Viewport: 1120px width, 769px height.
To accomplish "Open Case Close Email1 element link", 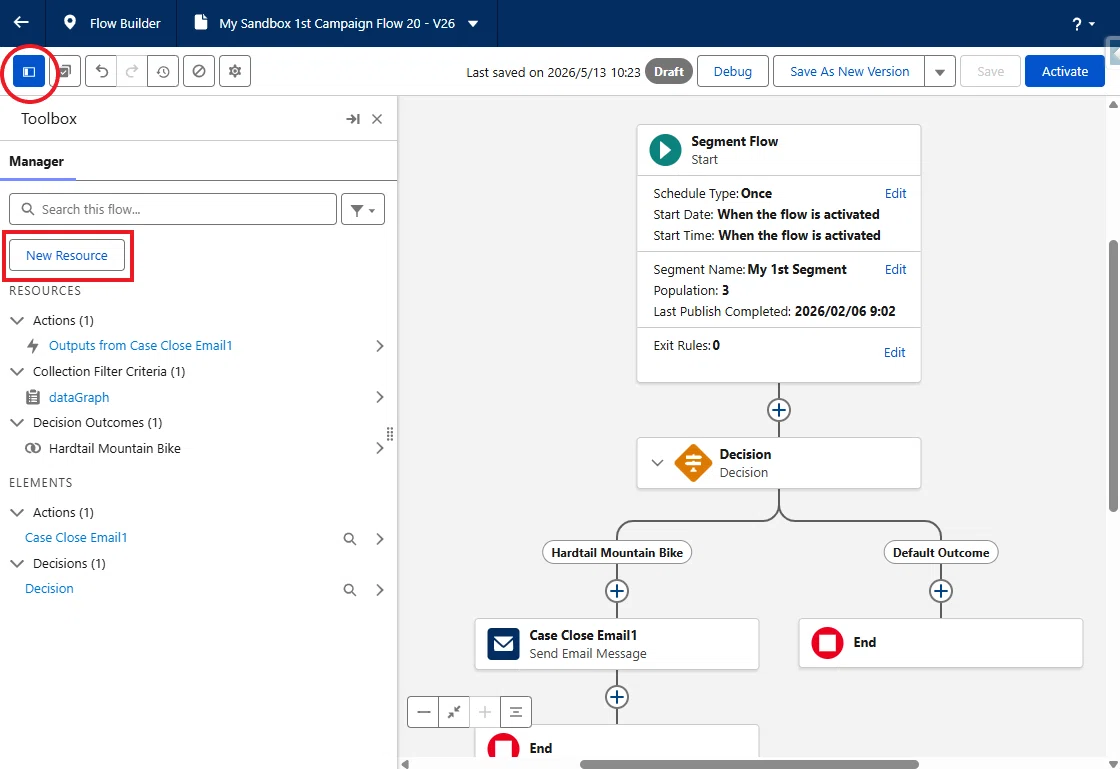I will 76,538.
